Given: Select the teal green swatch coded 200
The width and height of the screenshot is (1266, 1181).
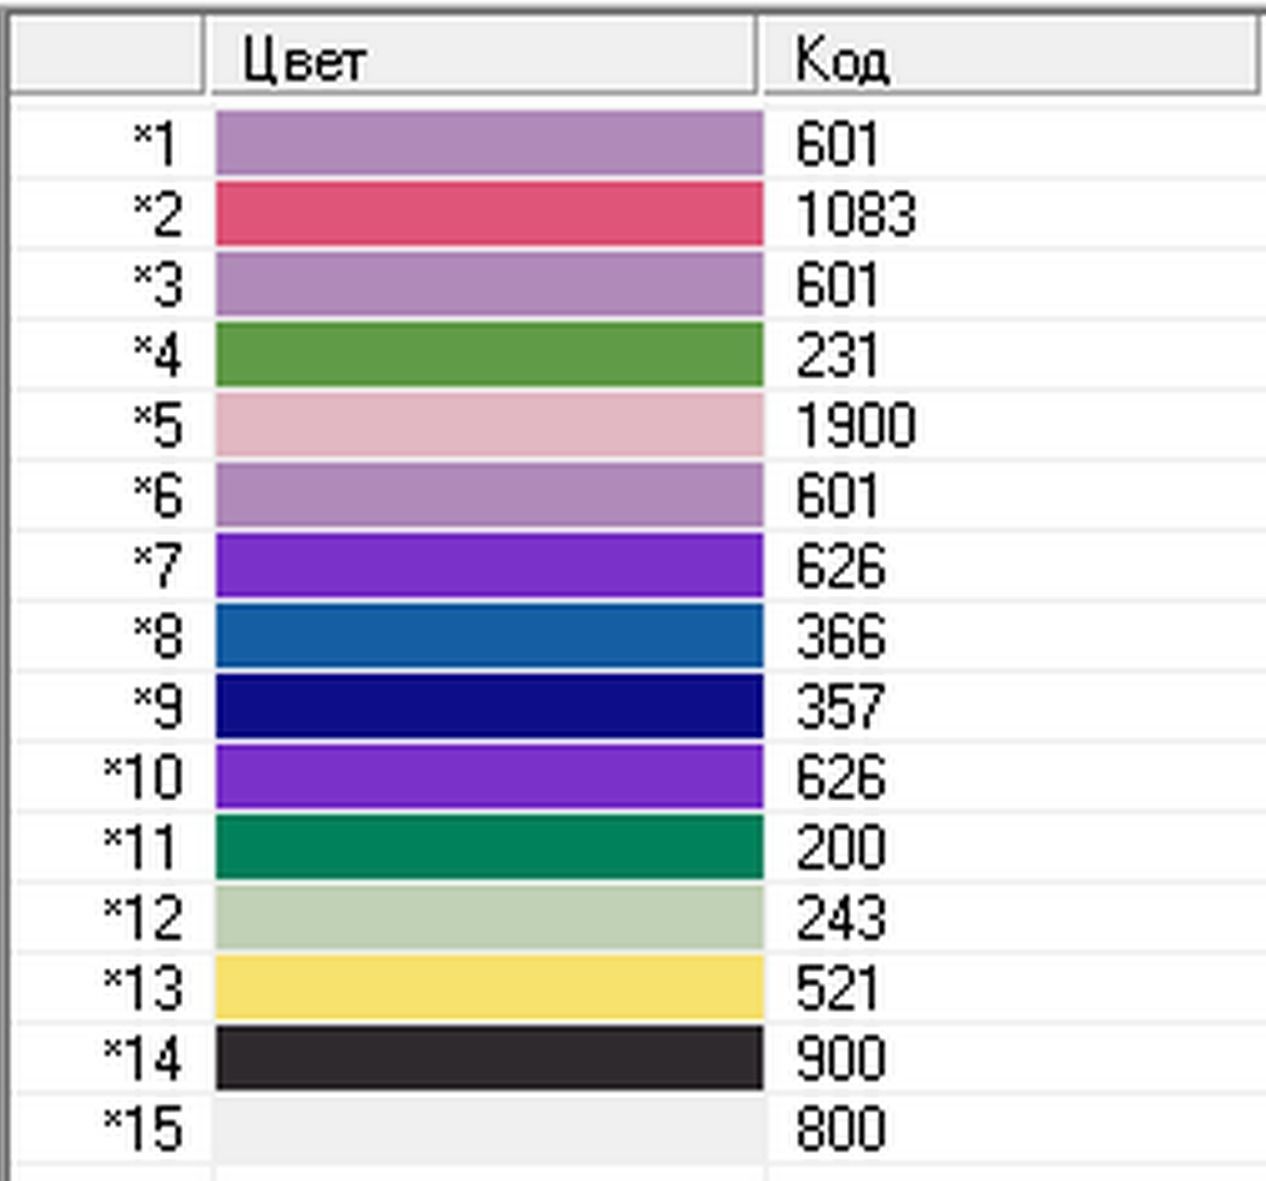Looking at the screenshot, I should [489, 847].
